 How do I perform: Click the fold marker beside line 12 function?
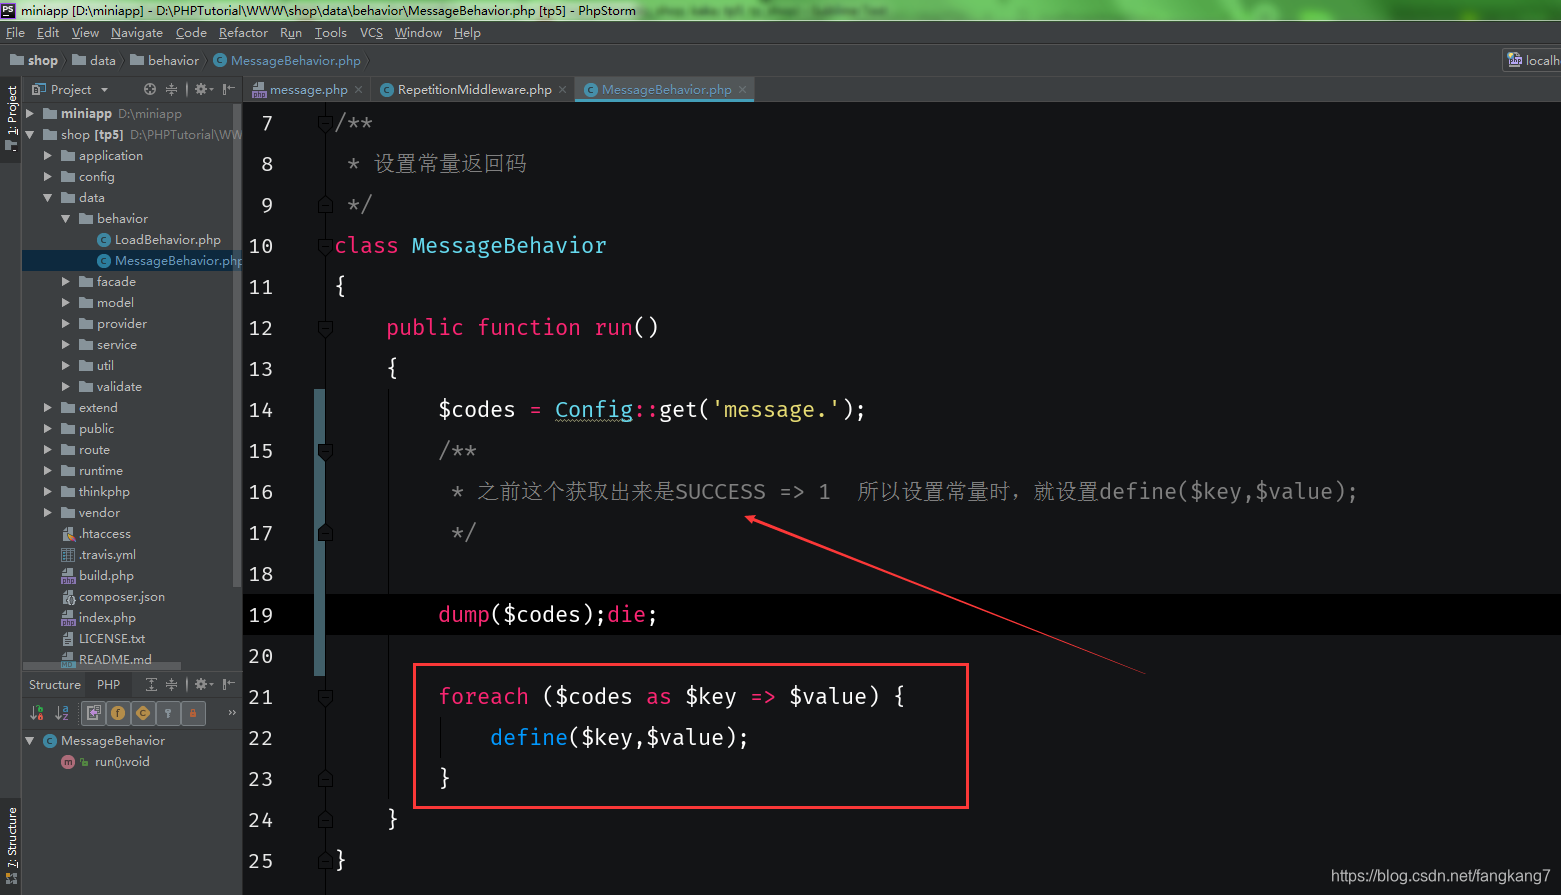(325, 328)
